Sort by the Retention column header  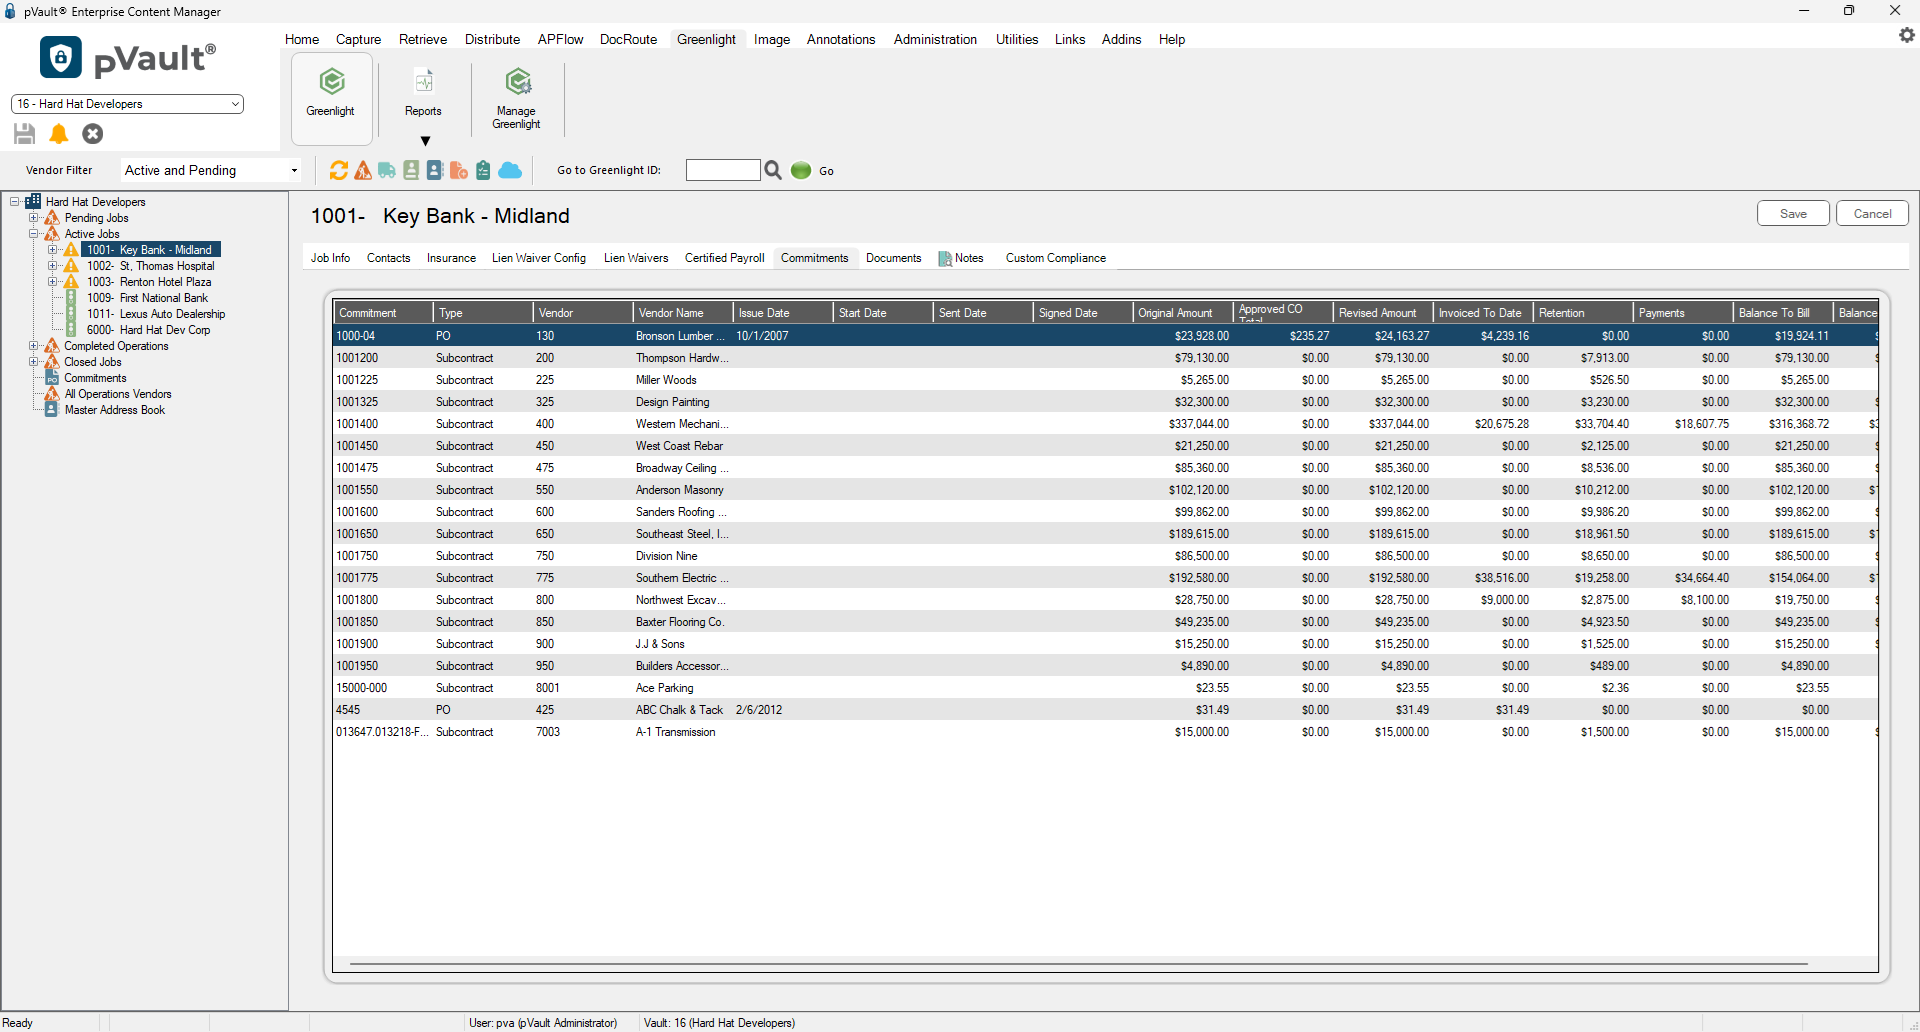[x=1583, y=313]
